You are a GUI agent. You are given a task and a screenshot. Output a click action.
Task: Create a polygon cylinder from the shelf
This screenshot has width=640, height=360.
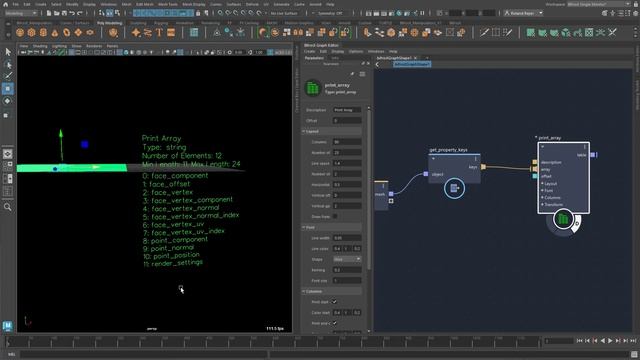(x=43, y=33)
